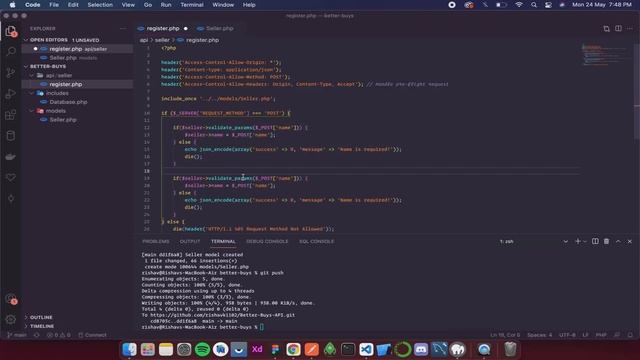
Task: Open Discord from the Dock
Action: pyautogui.click(x=421, y=349)
